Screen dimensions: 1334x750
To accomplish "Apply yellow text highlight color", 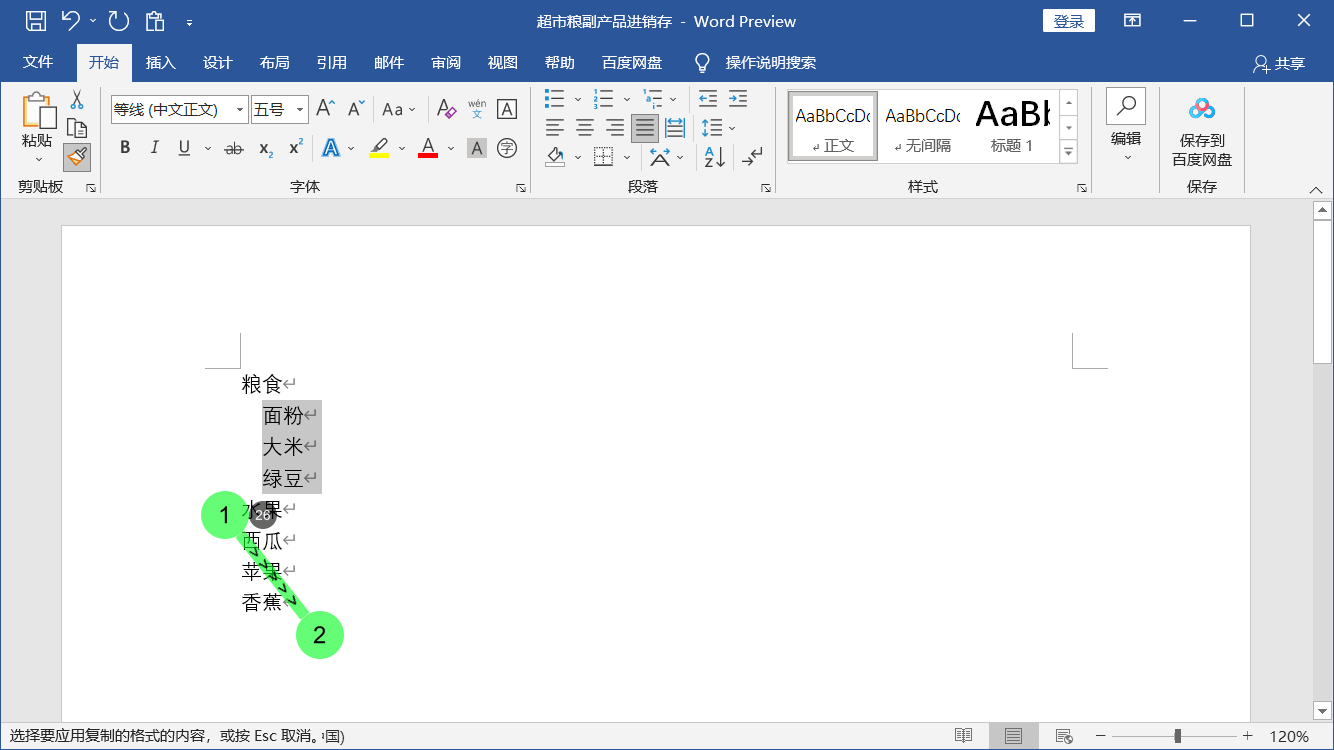I will tap(379, 148).
